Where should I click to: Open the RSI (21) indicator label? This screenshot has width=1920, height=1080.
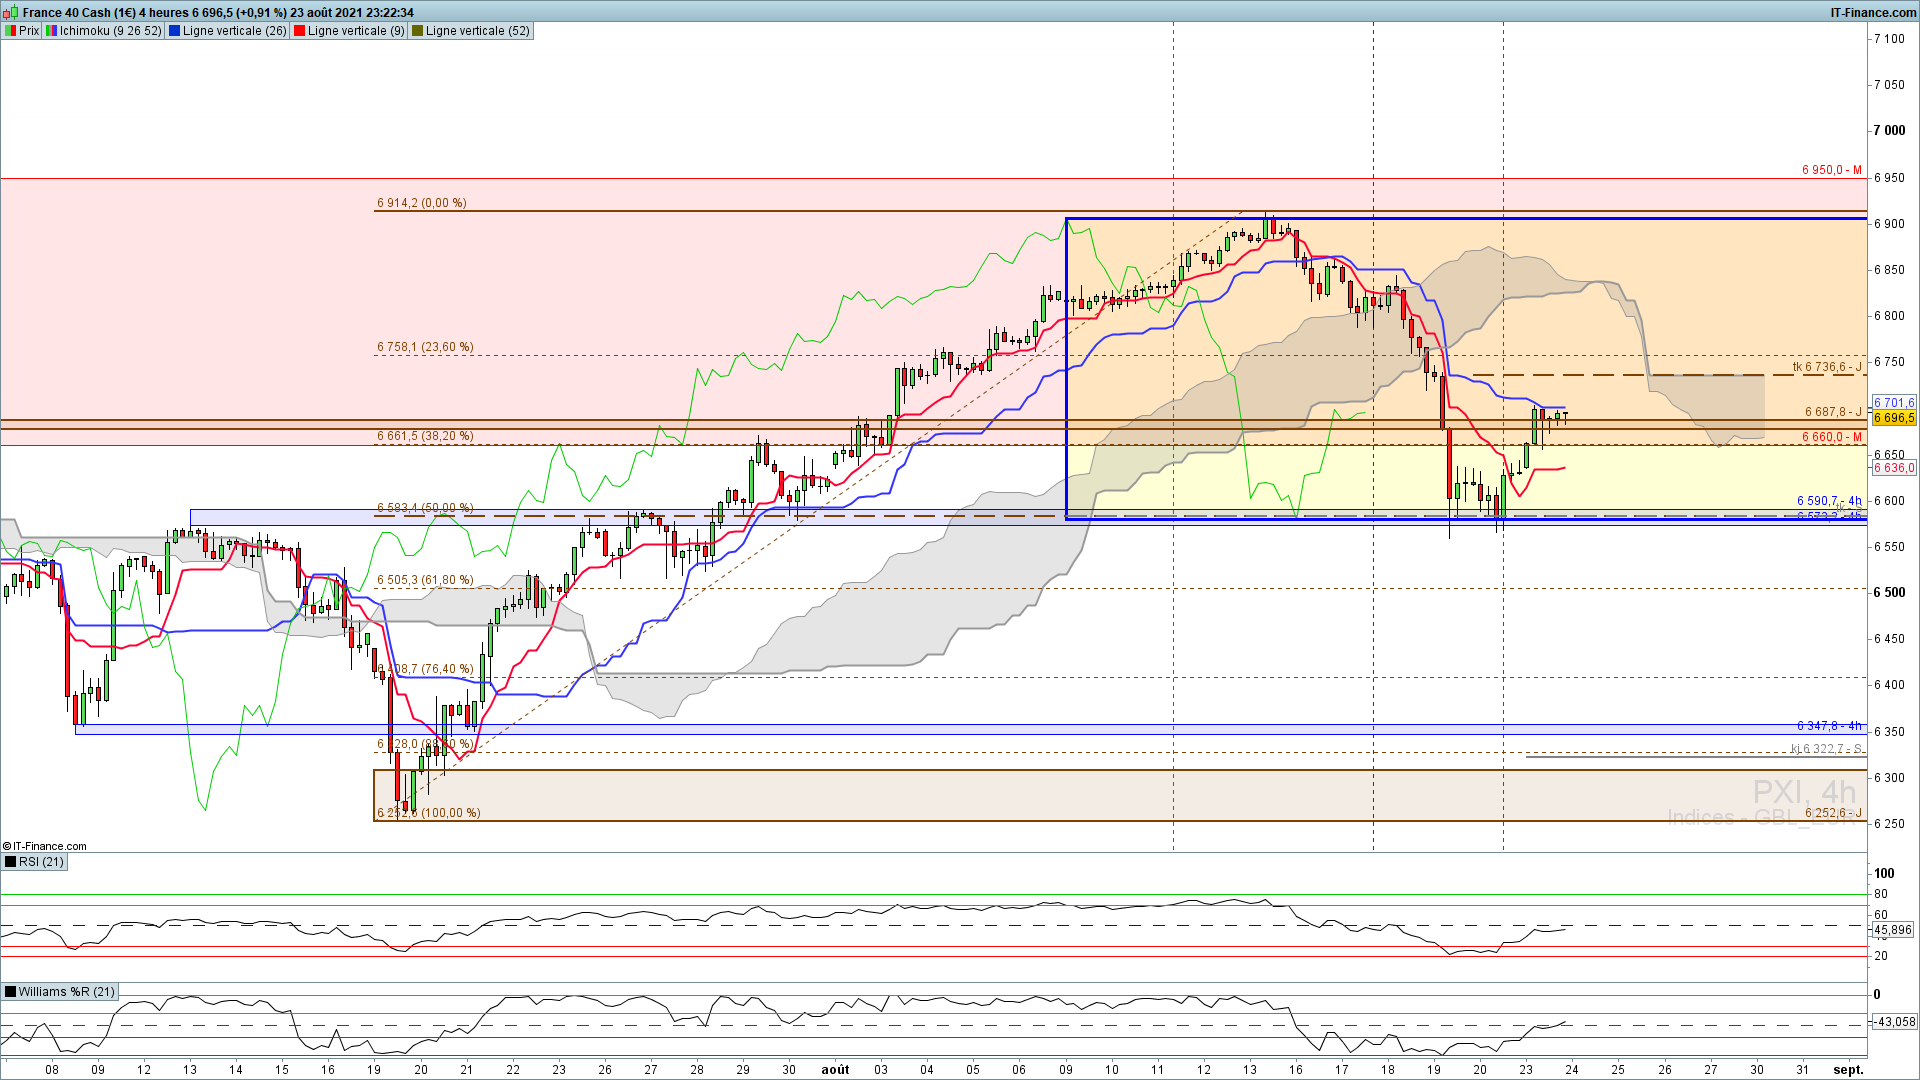(41, 862)
